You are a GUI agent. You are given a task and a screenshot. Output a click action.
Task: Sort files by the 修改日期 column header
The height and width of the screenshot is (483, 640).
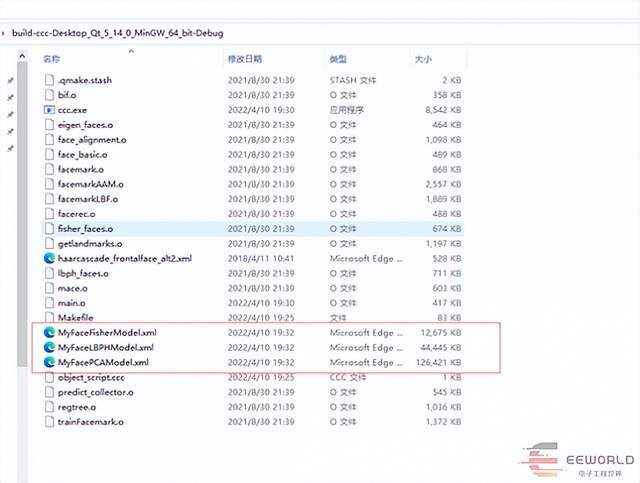click(248, 61)
